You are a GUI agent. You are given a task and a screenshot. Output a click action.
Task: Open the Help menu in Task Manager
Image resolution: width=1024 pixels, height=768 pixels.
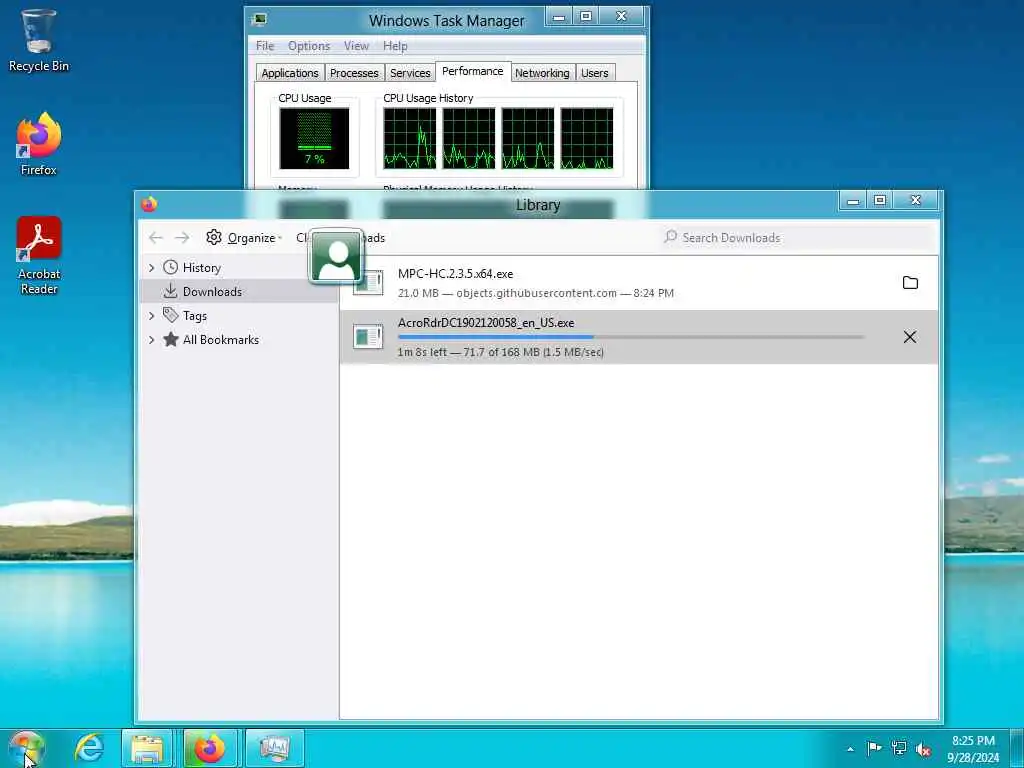click(395, 46)
